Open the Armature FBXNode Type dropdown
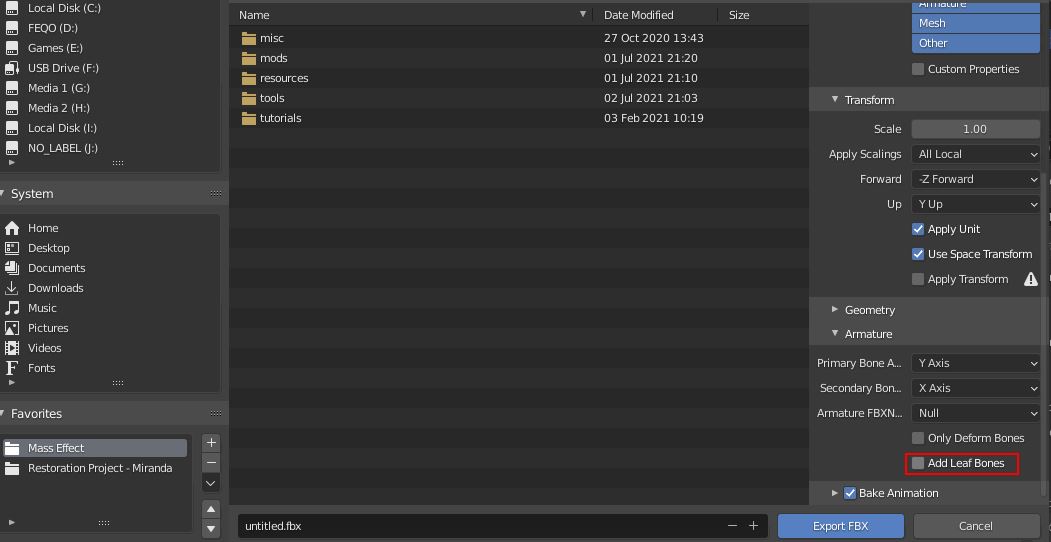This screenshot has width=1051, height=542. click(x=976, y=413)
